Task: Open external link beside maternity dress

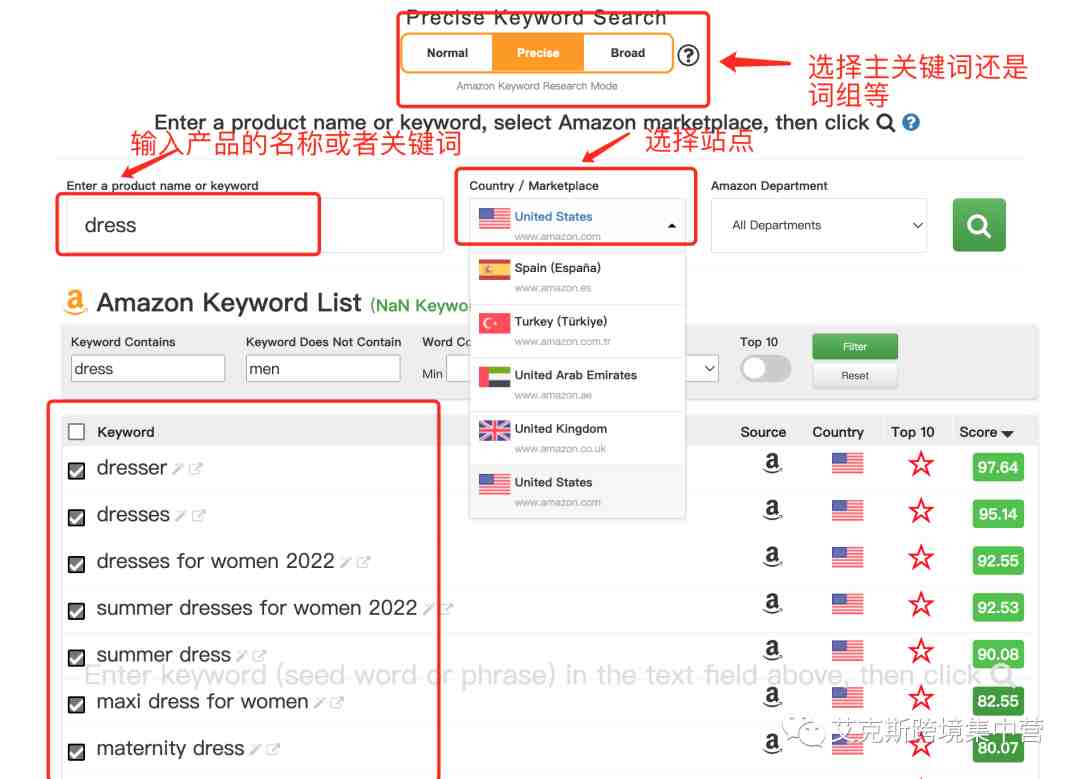Action: coord(273,749)
